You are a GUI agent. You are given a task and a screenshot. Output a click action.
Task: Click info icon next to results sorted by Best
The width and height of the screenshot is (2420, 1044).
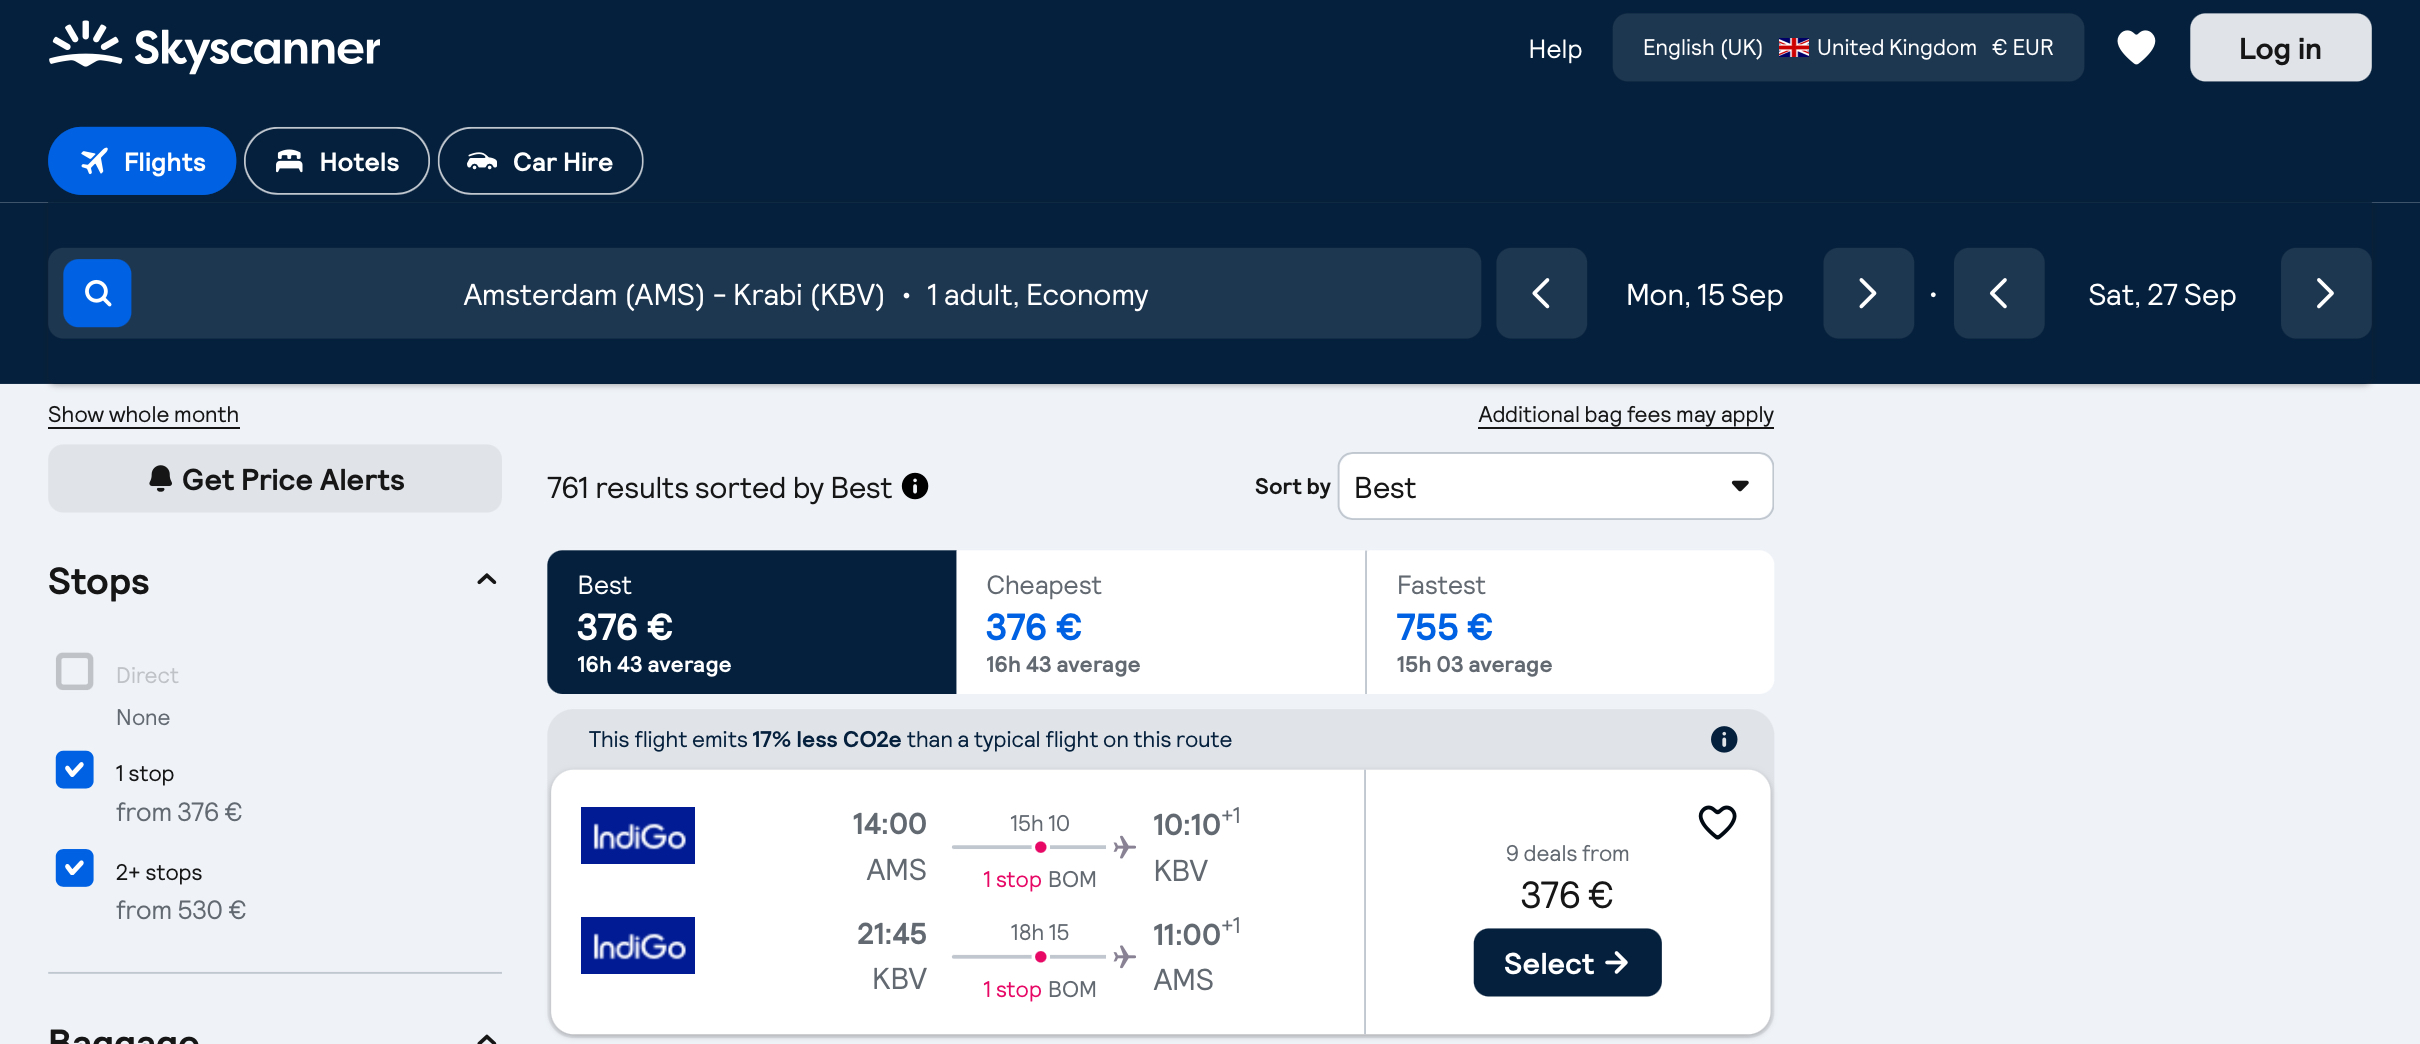[x=915, y=486]
